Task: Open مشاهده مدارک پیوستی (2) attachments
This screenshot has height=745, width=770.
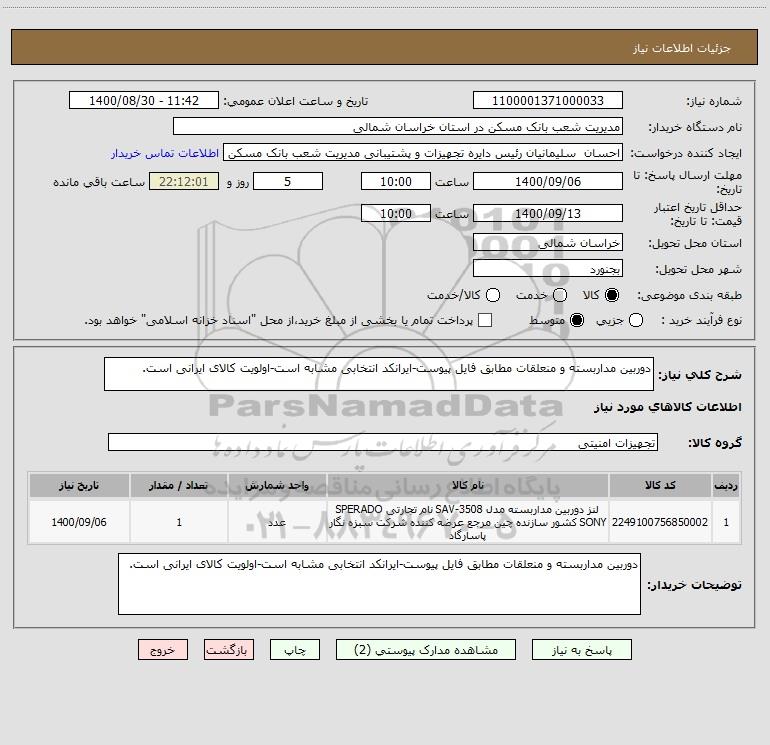Action: coord(426,650)
